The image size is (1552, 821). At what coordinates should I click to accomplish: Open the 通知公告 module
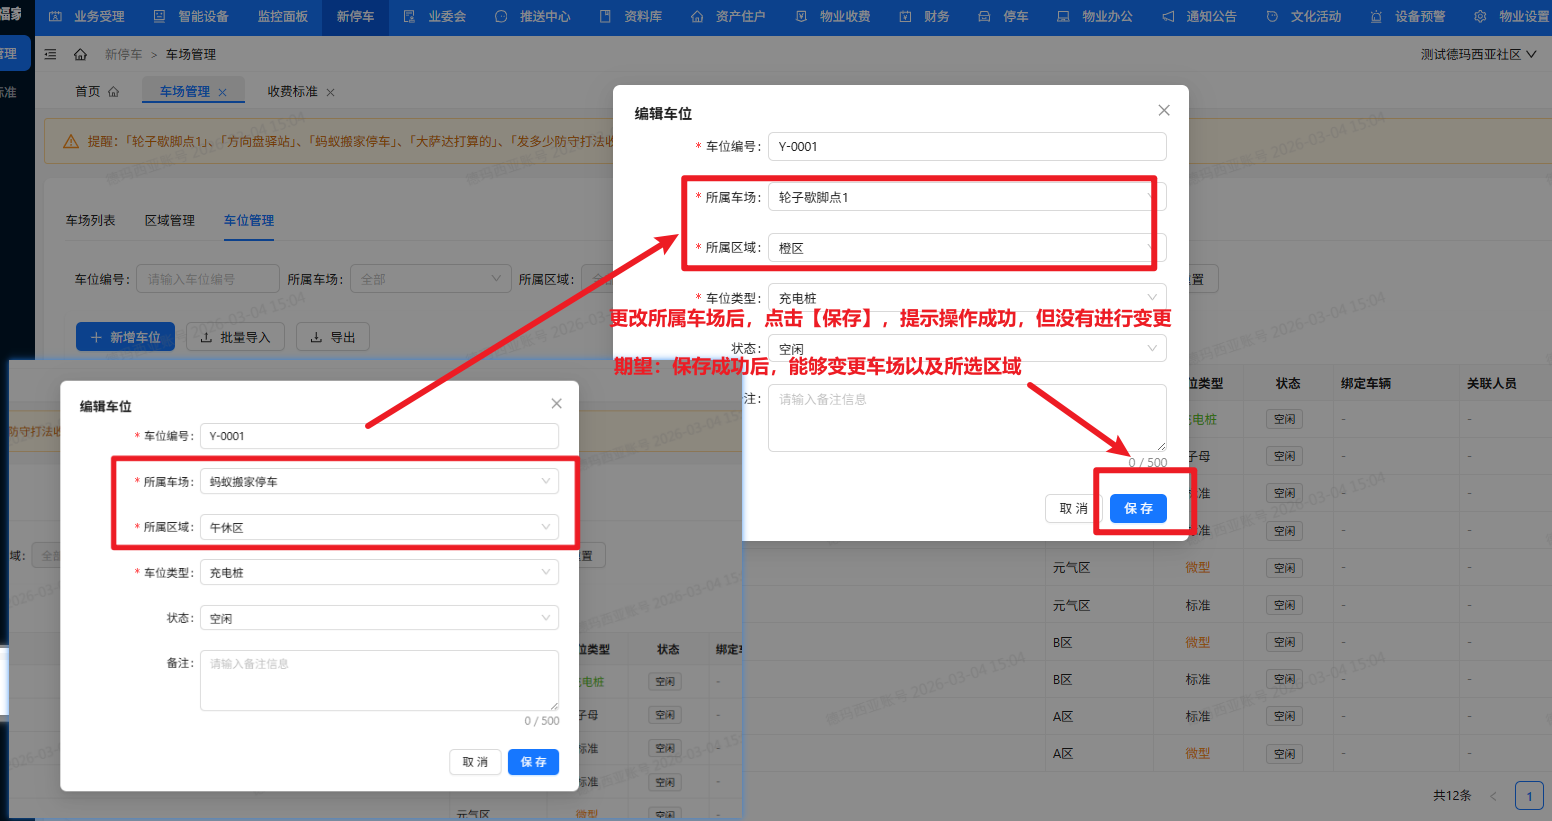1211,16
